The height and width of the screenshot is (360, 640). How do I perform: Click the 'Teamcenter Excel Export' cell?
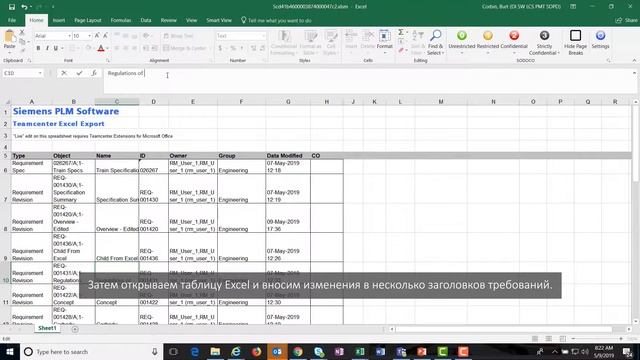coord(58,124)
